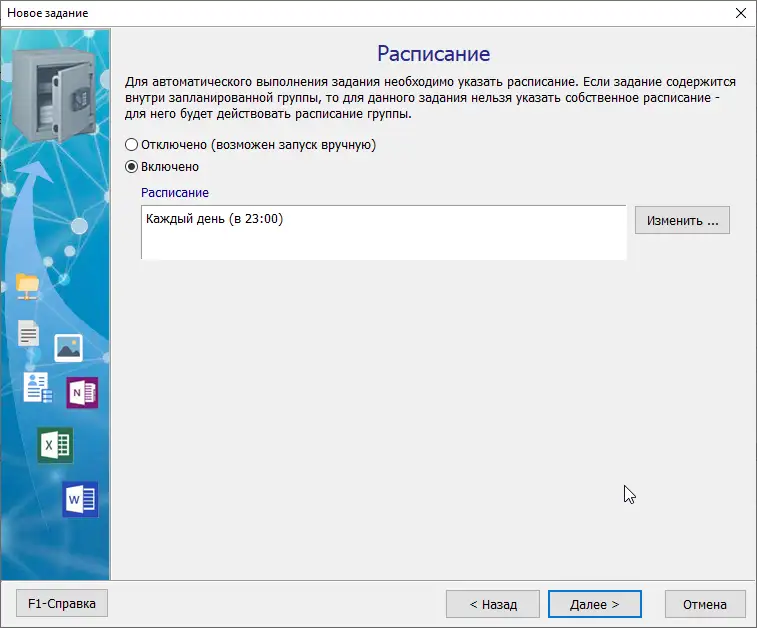Go back with the "< Назад" button
This screenshot has height=628, width=757.
493,604
